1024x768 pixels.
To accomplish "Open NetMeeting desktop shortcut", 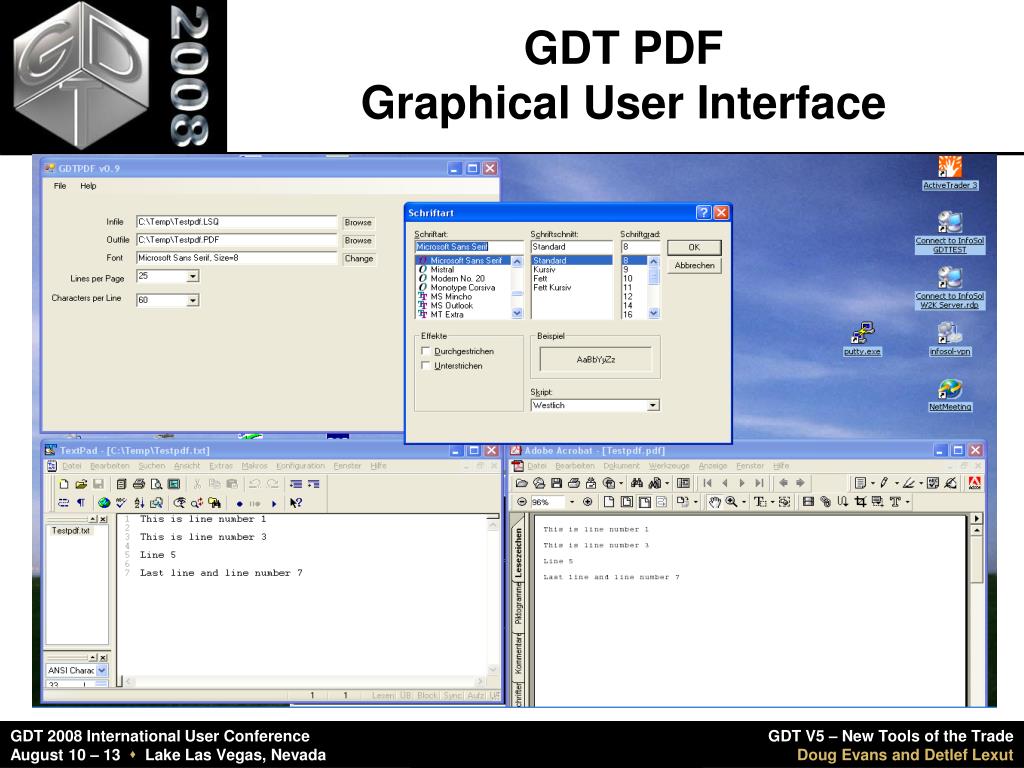I will click(950, 394).
